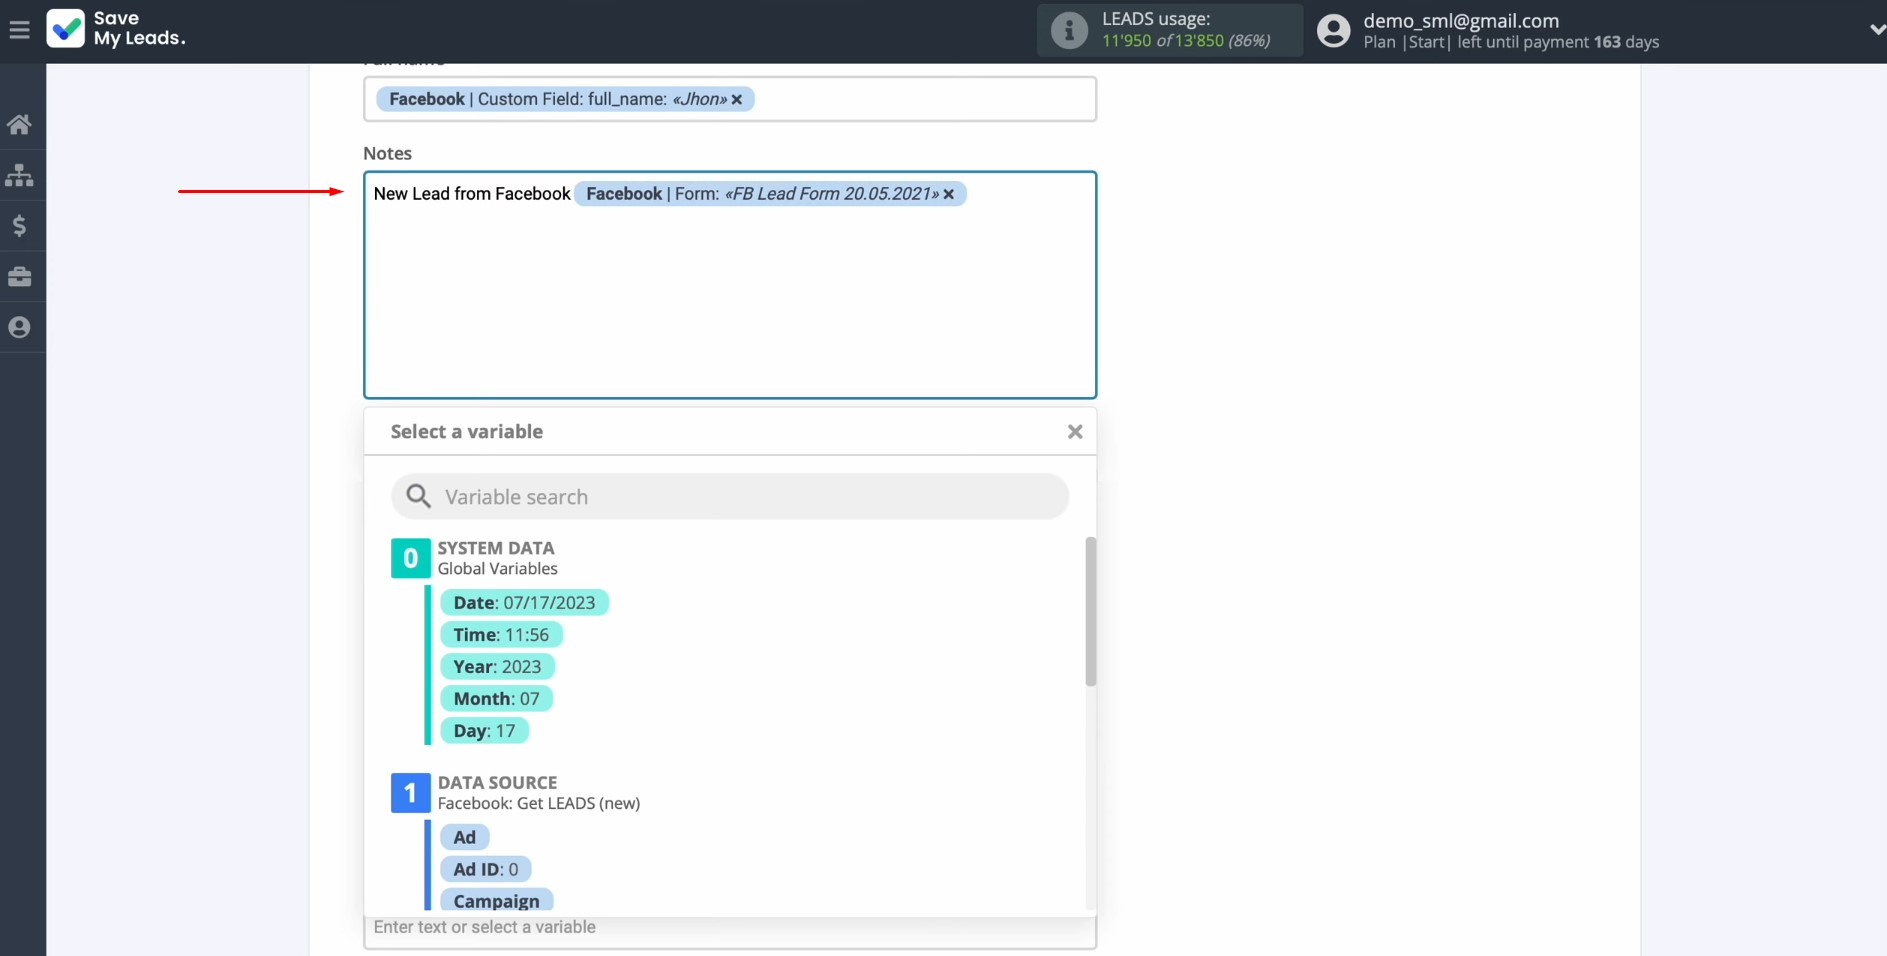Remove the FB Lead Form variable tag
This screenshot has height=956, width=1887.
click(949, 194)
